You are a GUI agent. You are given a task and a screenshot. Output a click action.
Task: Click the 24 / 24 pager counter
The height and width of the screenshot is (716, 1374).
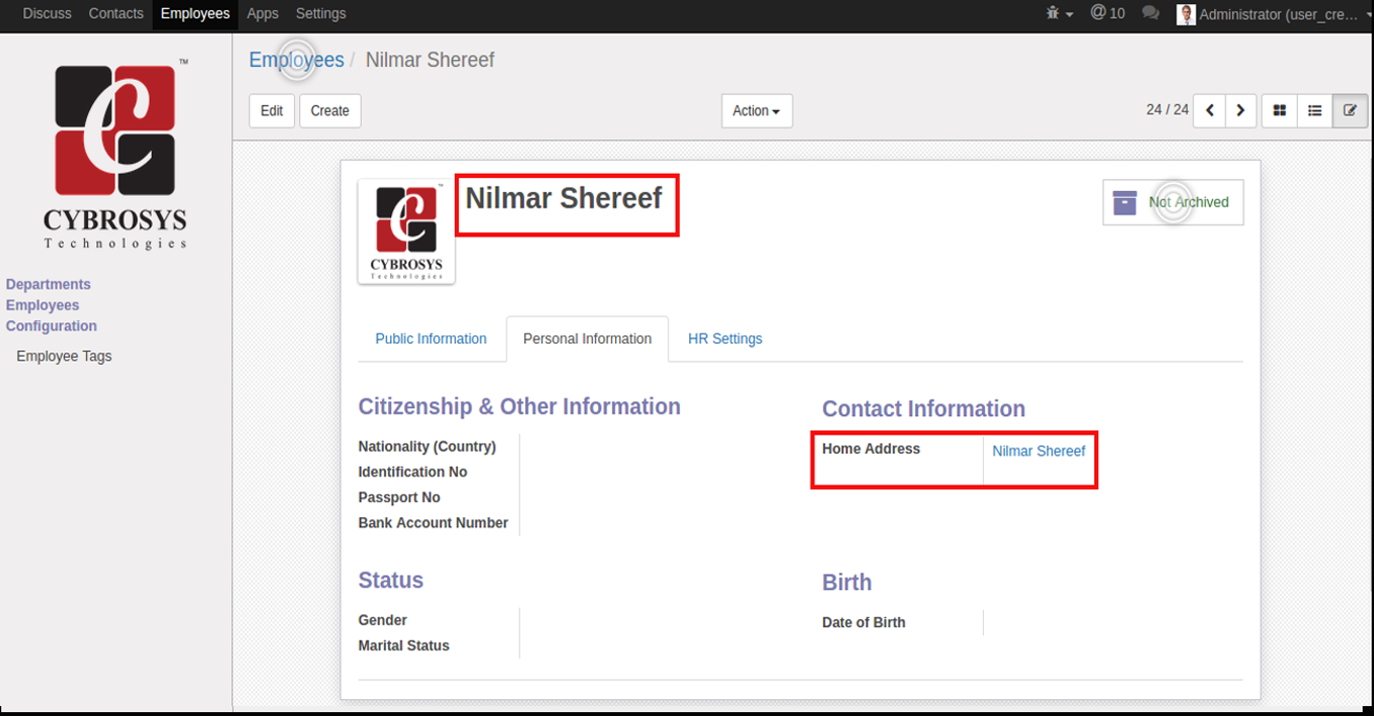point(1167,110)
